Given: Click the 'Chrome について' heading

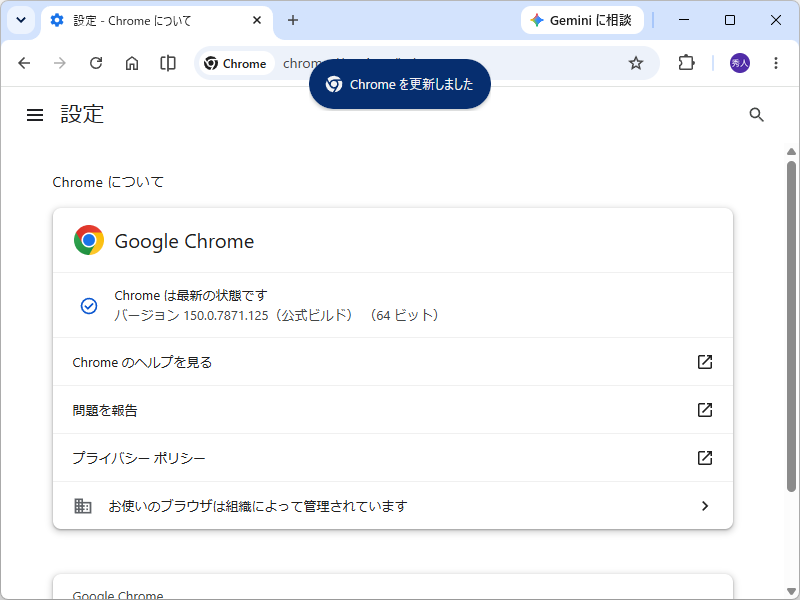Looking at the screenshot, I should click(x=108, y=182).
